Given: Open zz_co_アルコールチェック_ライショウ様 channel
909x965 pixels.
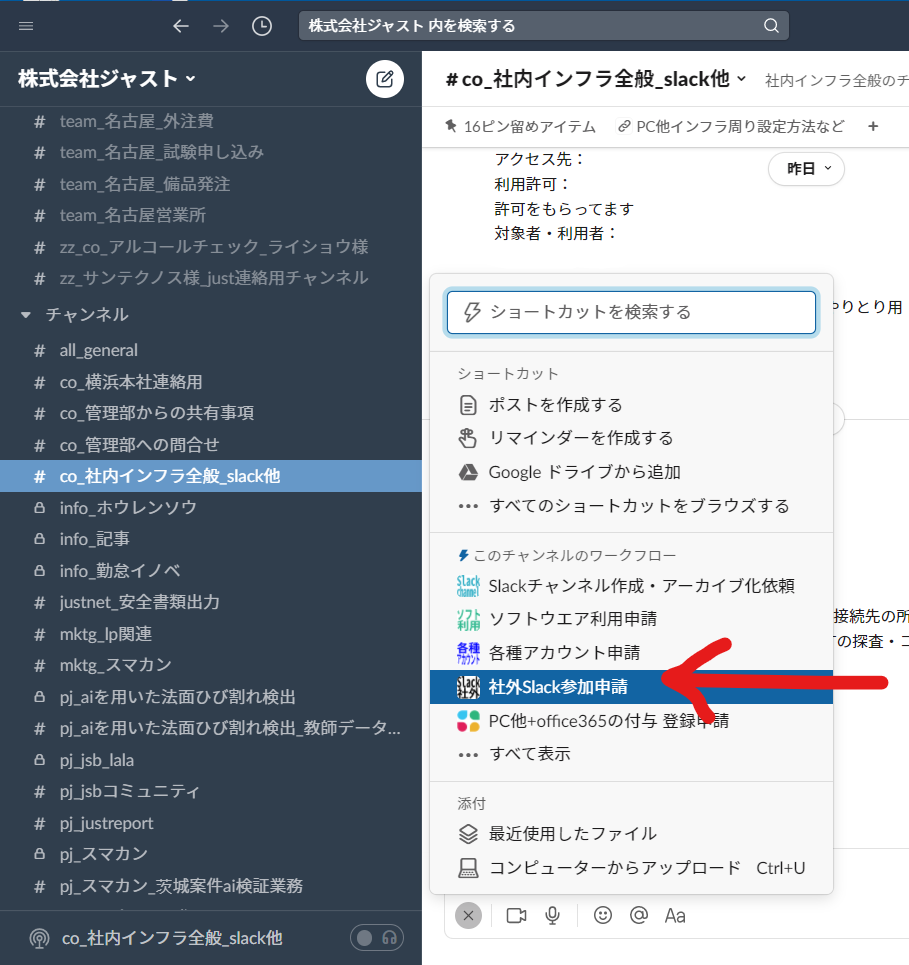Looking at the screenshot, I should 210,247.
